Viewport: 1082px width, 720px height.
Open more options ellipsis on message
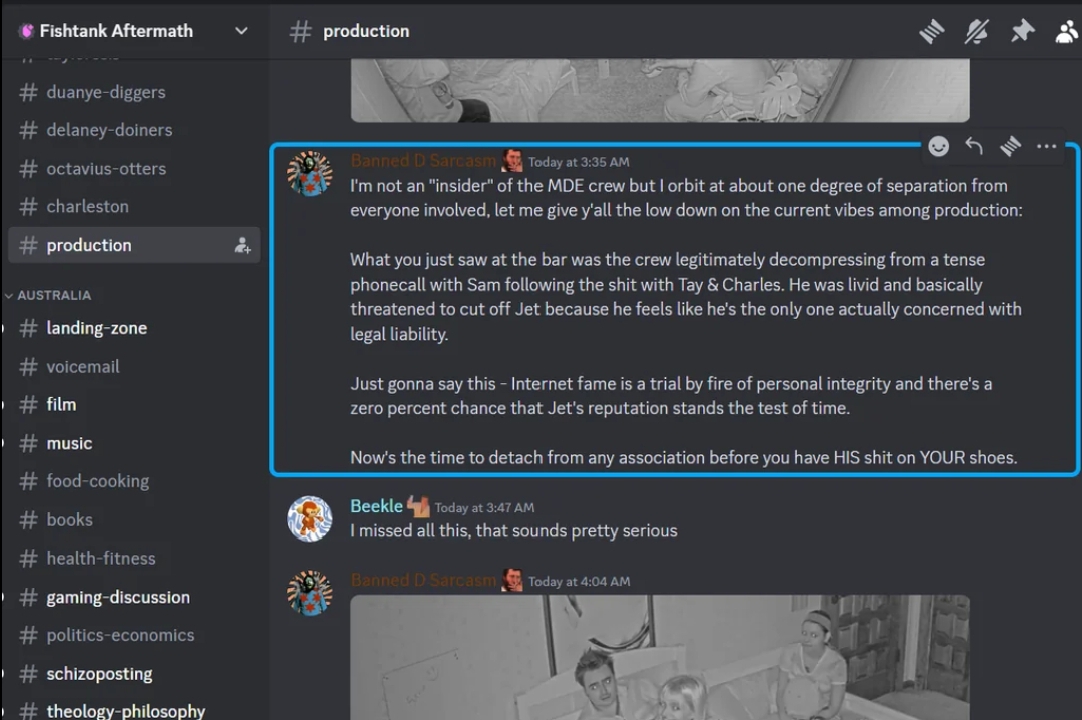[1047, 146]
